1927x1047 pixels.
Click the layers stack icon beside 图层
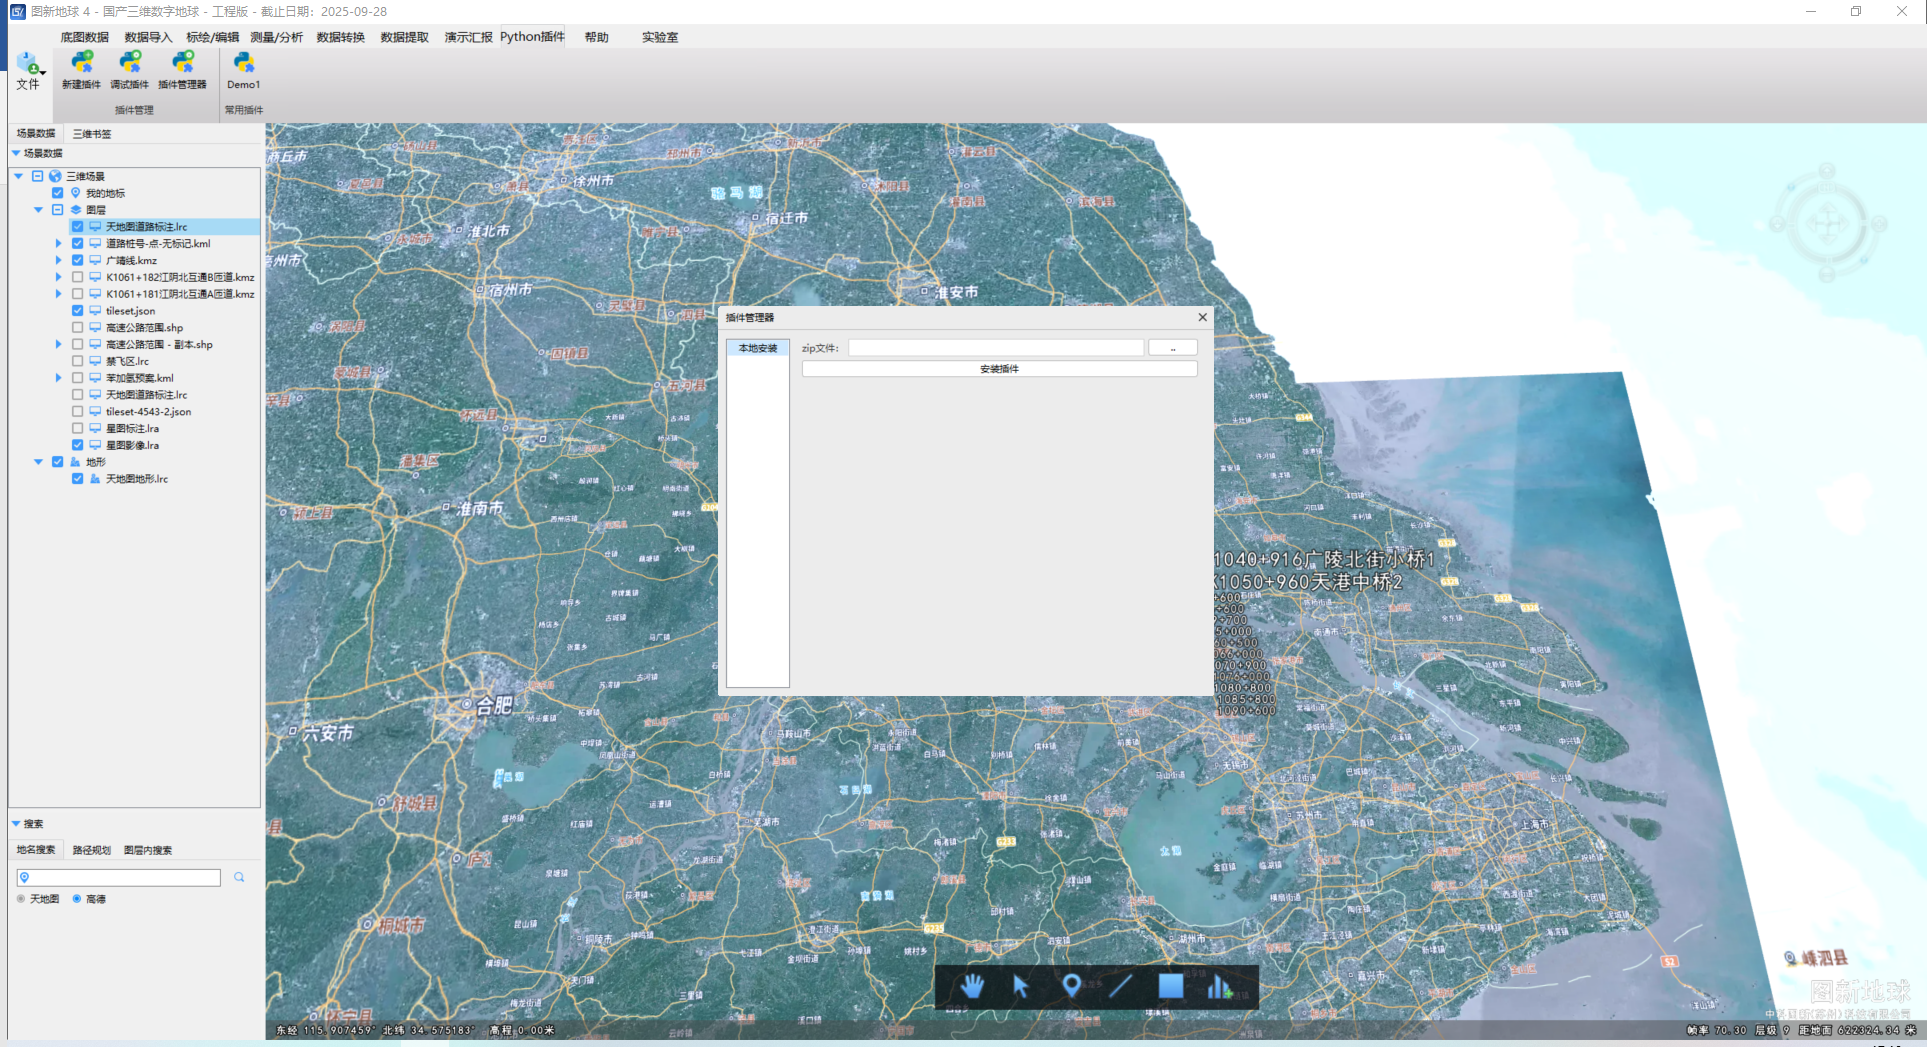coord(76,210)
